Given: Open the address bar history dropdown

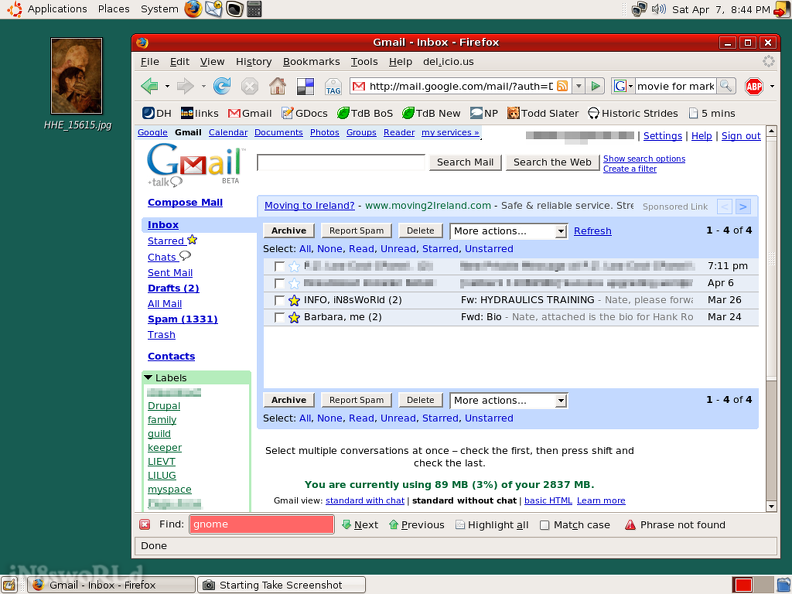Looking at the screenshot, I should (x=579, y=86).
